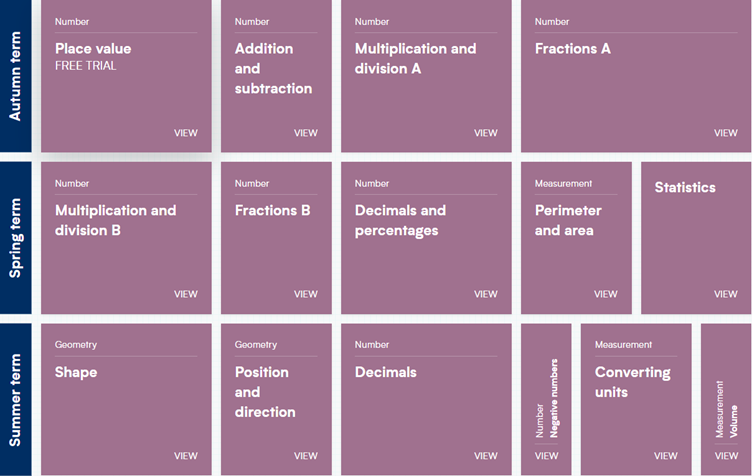The height and width of the screenshot is (476, 752).
Task: Click VIEW on Perimeter and area
Action: (605, 294)
